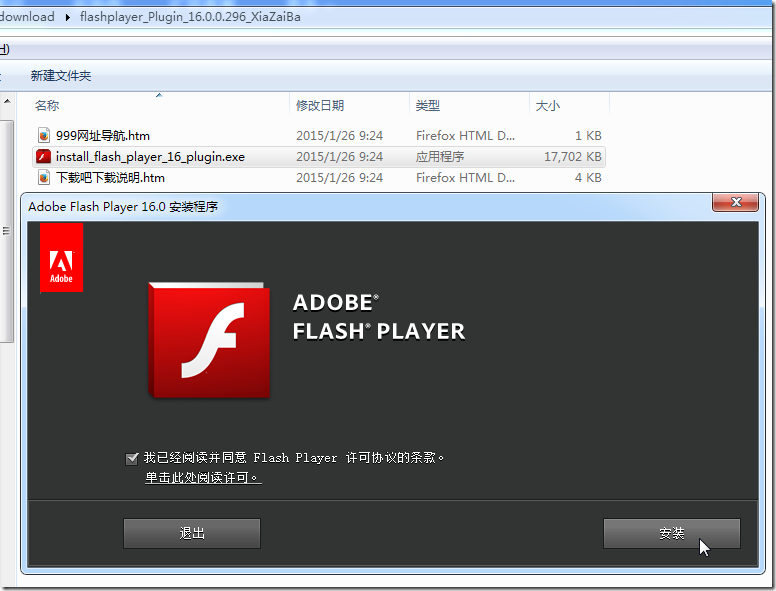This screenshot has width=776, height=591.
Task: Select the file install_flash_player_16_plugin.exe
Action: tap(150, 156)
